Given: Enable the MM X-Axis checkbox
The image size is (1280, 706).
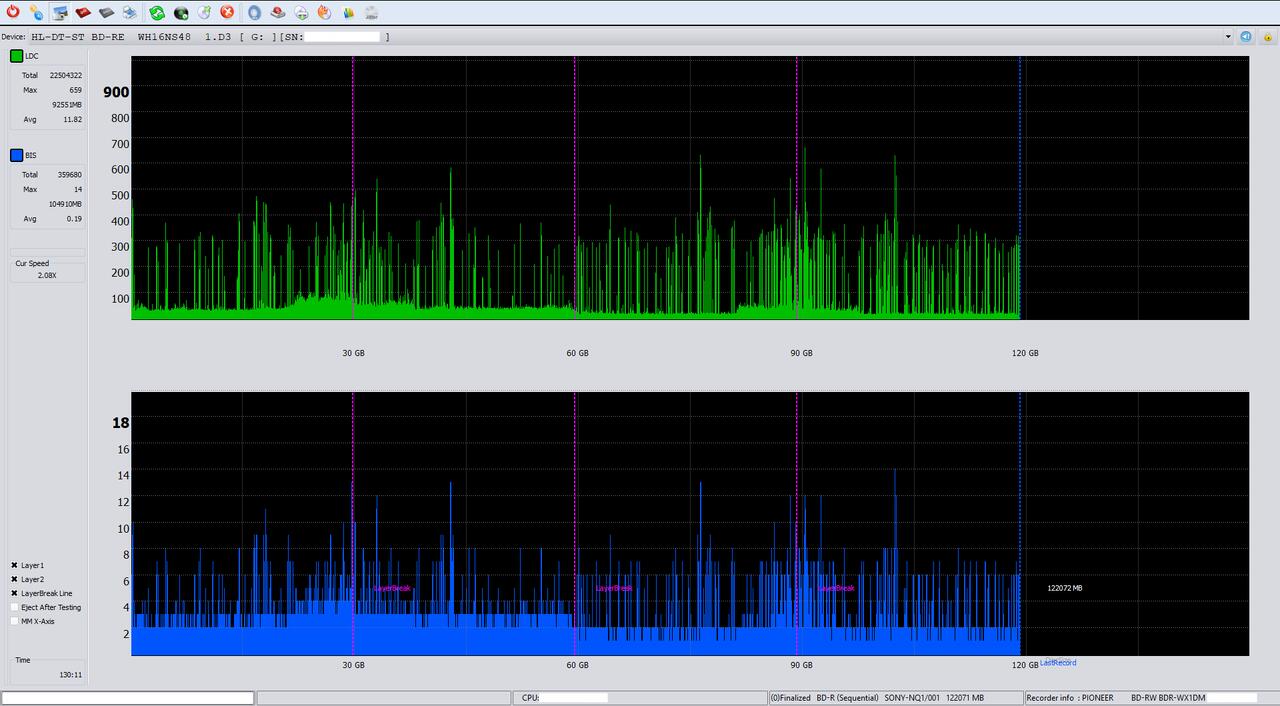Looking at the screenshot, I should [14, 621].
